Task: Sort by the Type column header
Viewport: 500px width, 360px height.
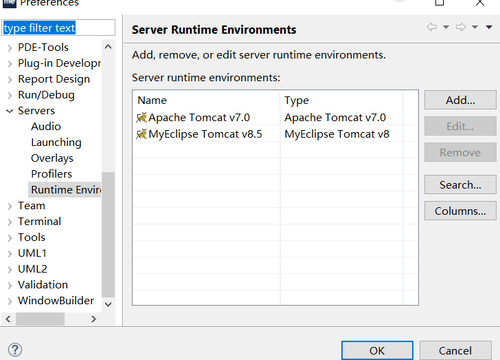Action: click(x=341, y=100)
